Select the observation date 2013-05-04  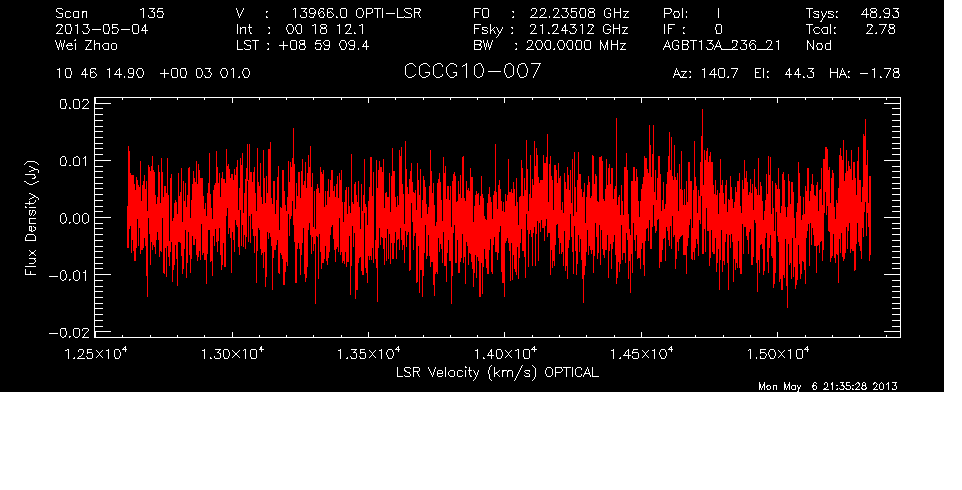(x=101, y=29)
